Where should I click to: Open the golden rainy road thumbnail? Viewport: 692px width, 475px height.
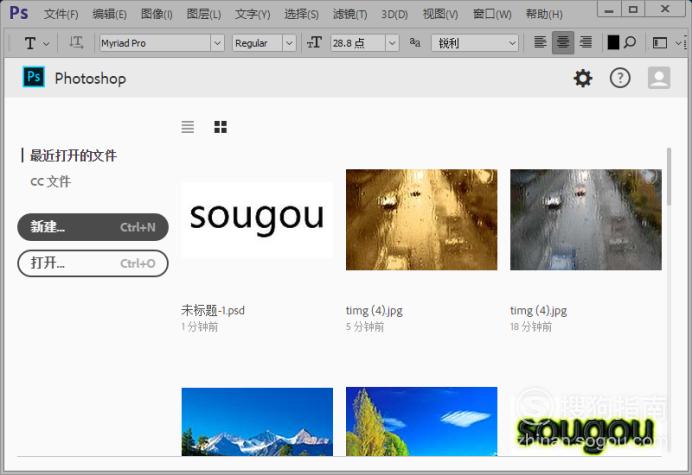tap(421, 219)
